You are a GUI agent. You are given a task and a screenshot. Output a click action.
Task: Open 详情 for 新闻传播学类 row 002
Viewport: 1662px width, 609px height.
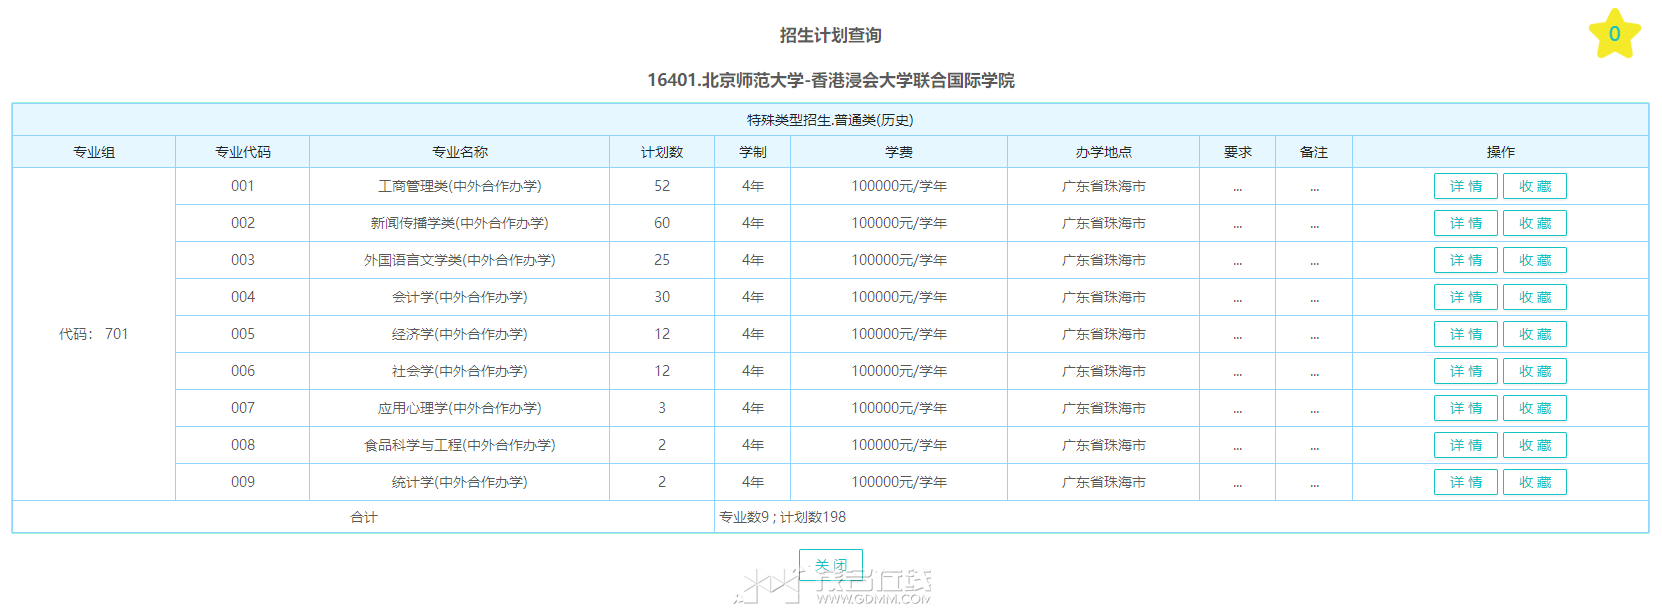point(1466,223)
